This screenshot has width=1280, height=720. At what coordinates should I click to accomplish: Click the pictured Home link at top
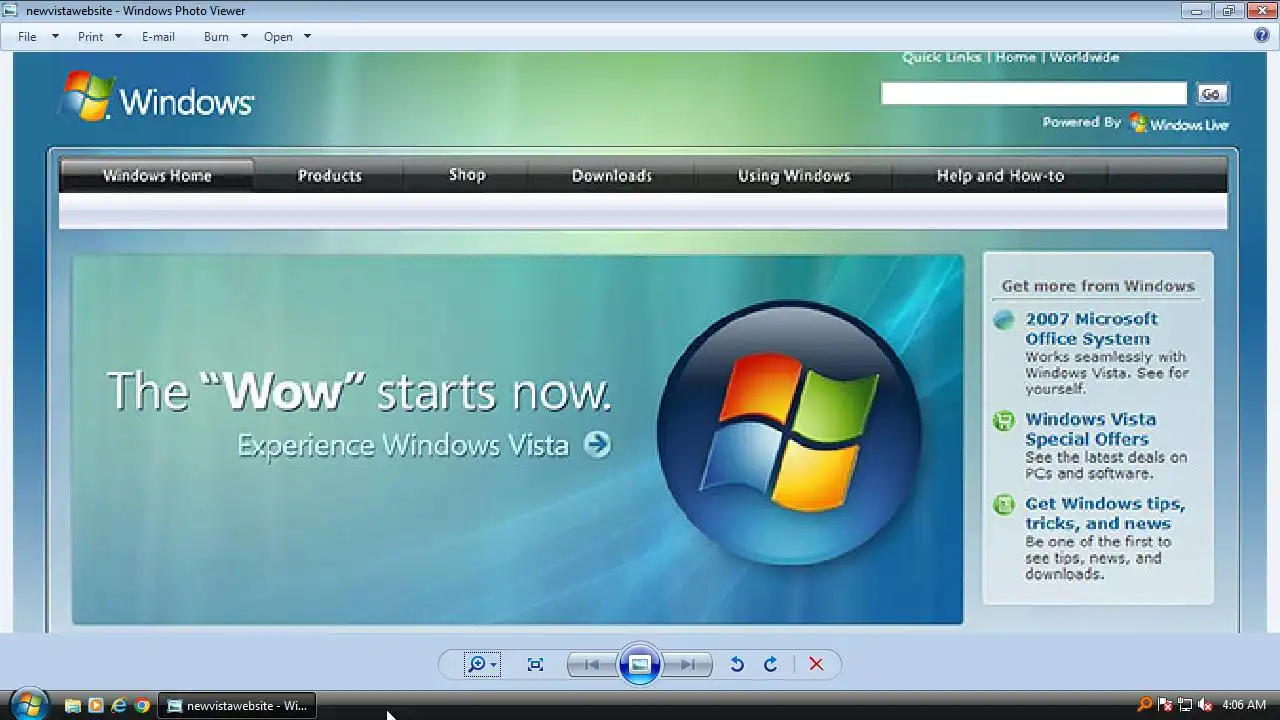pyautogui.click(x=1016, y=57)
